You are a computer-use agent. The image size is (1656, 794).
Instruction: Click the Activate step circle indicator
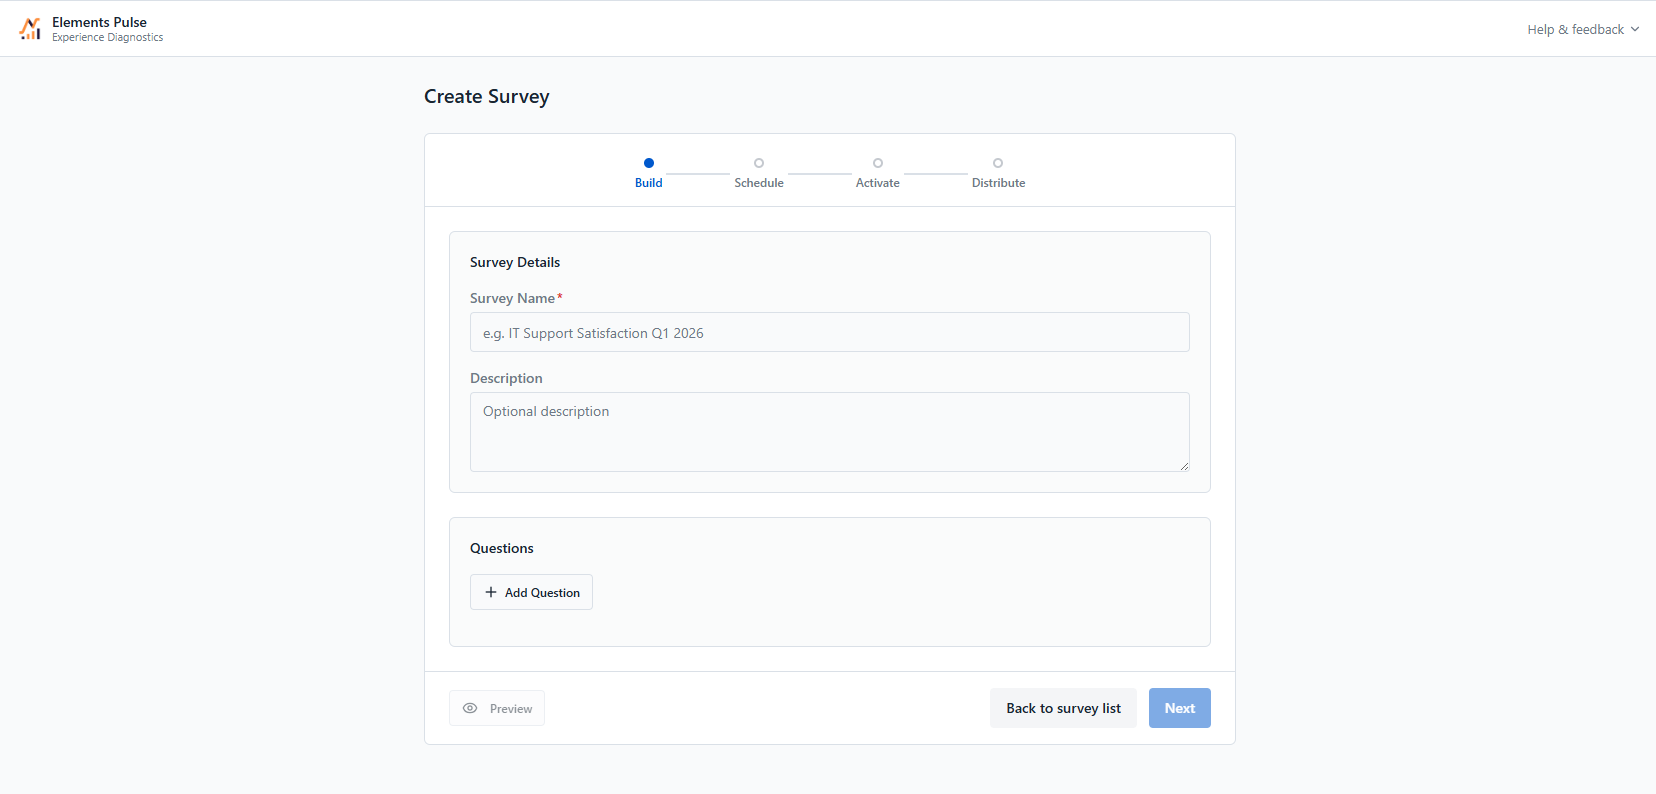click(878, 163)
